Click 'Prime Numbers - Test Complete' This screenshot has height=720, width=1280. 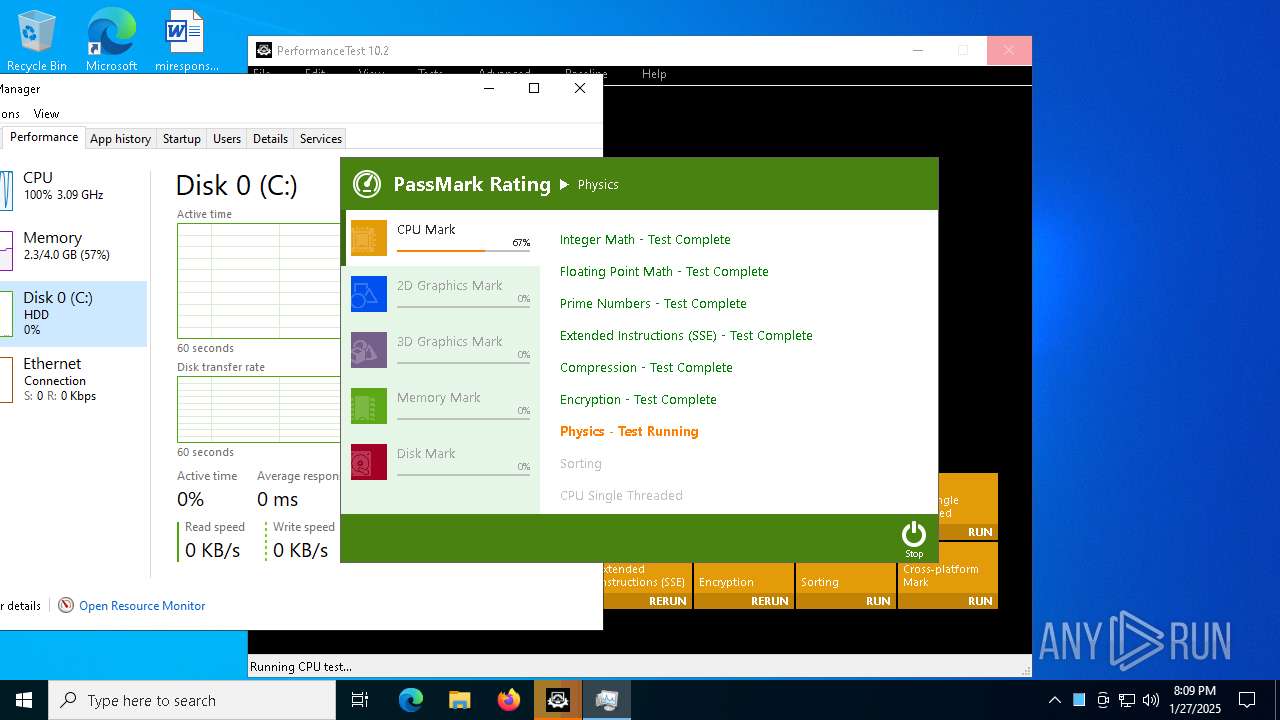(653, 303)
